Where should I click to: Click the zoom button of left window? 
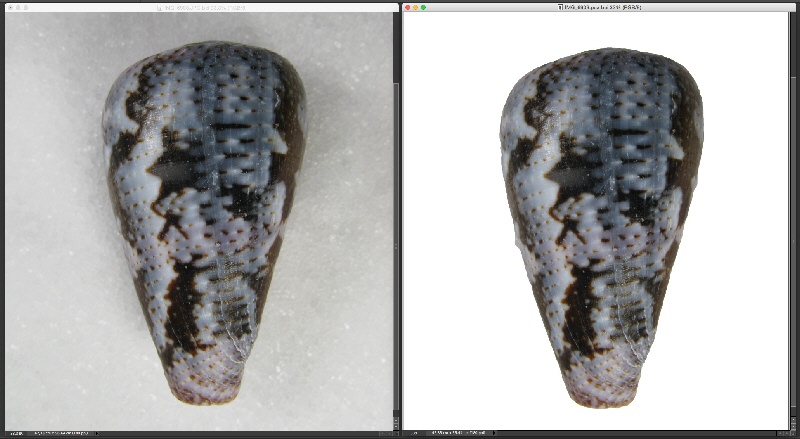(25, 7)
